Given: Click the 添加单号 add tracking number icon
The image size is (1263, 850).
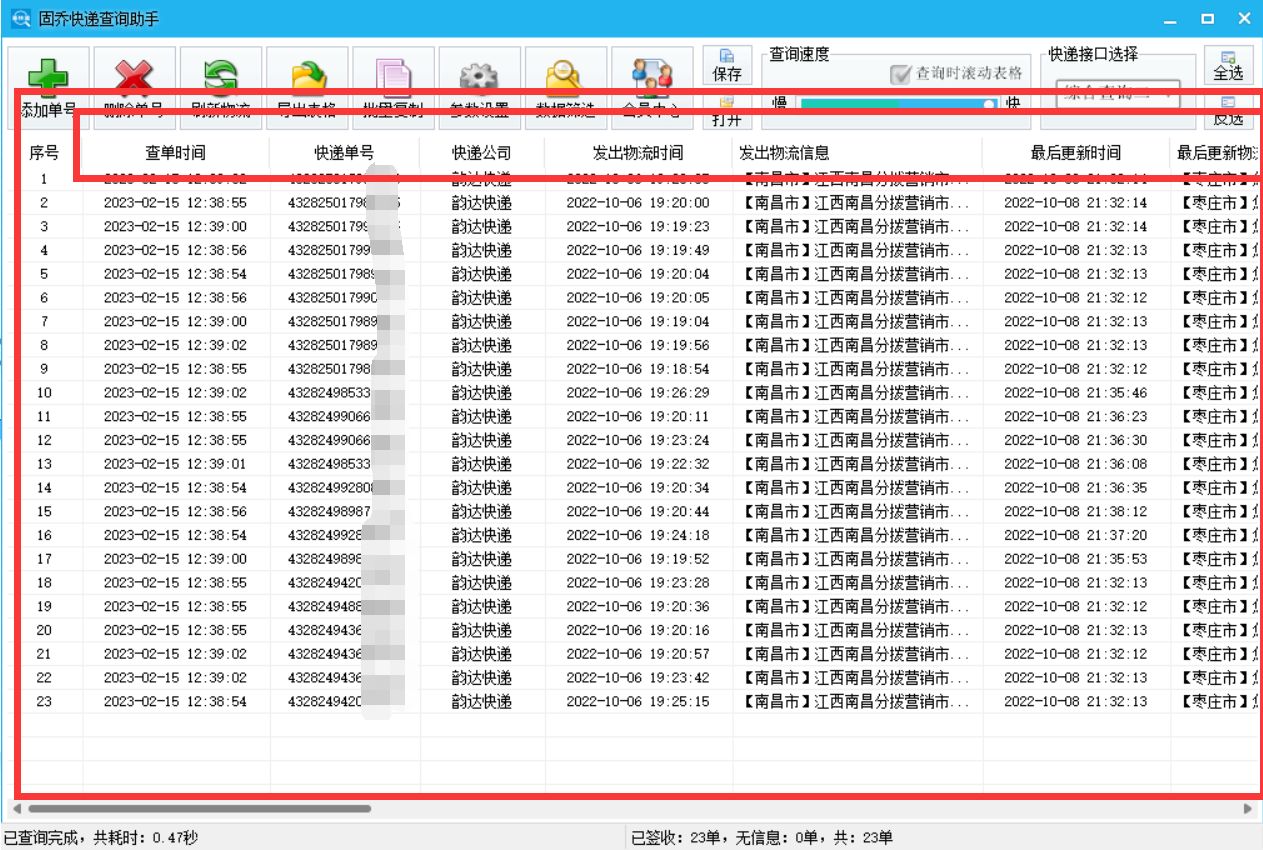Looking at the screenshot, I should (47, 77).
